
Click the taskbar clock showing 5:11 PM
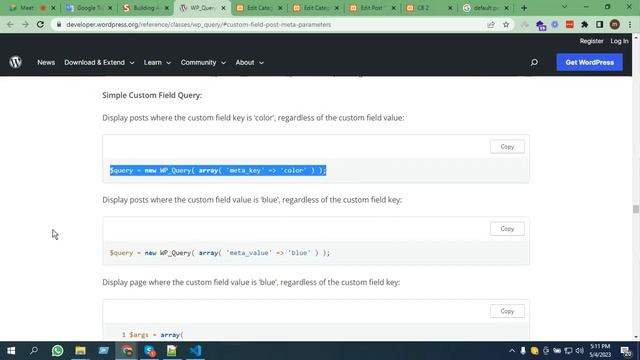tap(600, 351)
